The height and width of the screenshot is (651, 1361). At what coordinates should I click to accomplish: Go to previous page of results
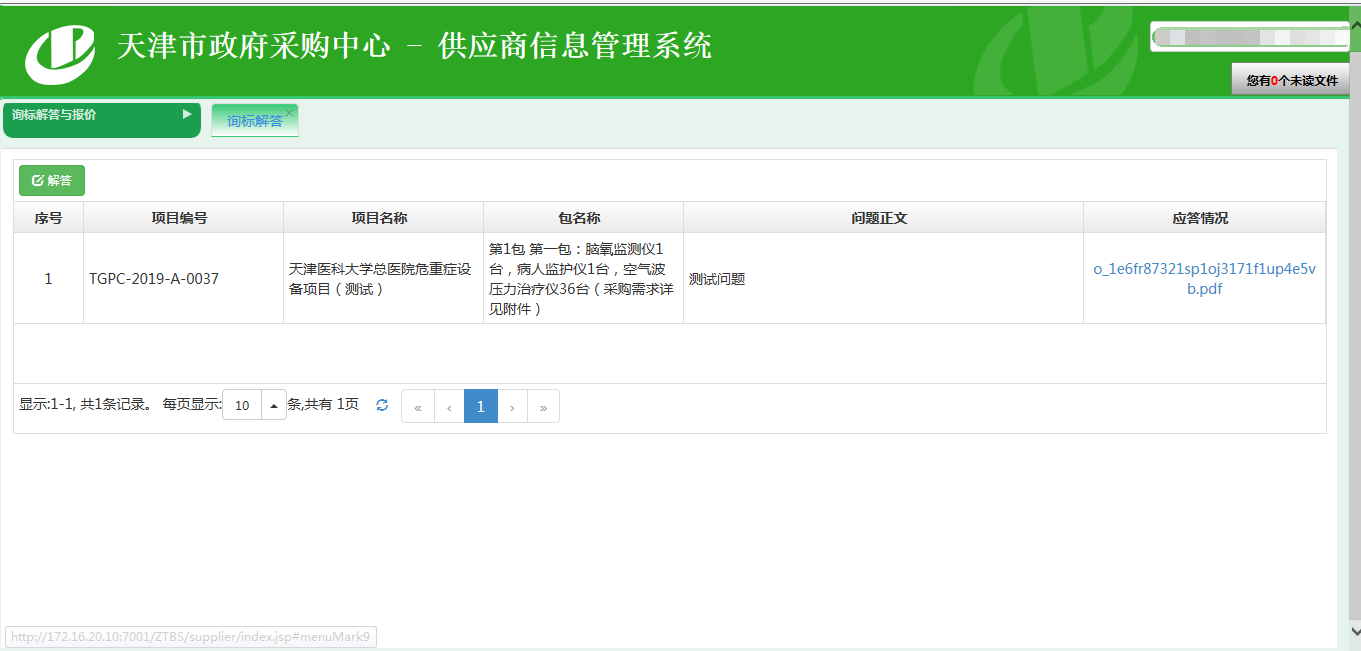point(449,407)
